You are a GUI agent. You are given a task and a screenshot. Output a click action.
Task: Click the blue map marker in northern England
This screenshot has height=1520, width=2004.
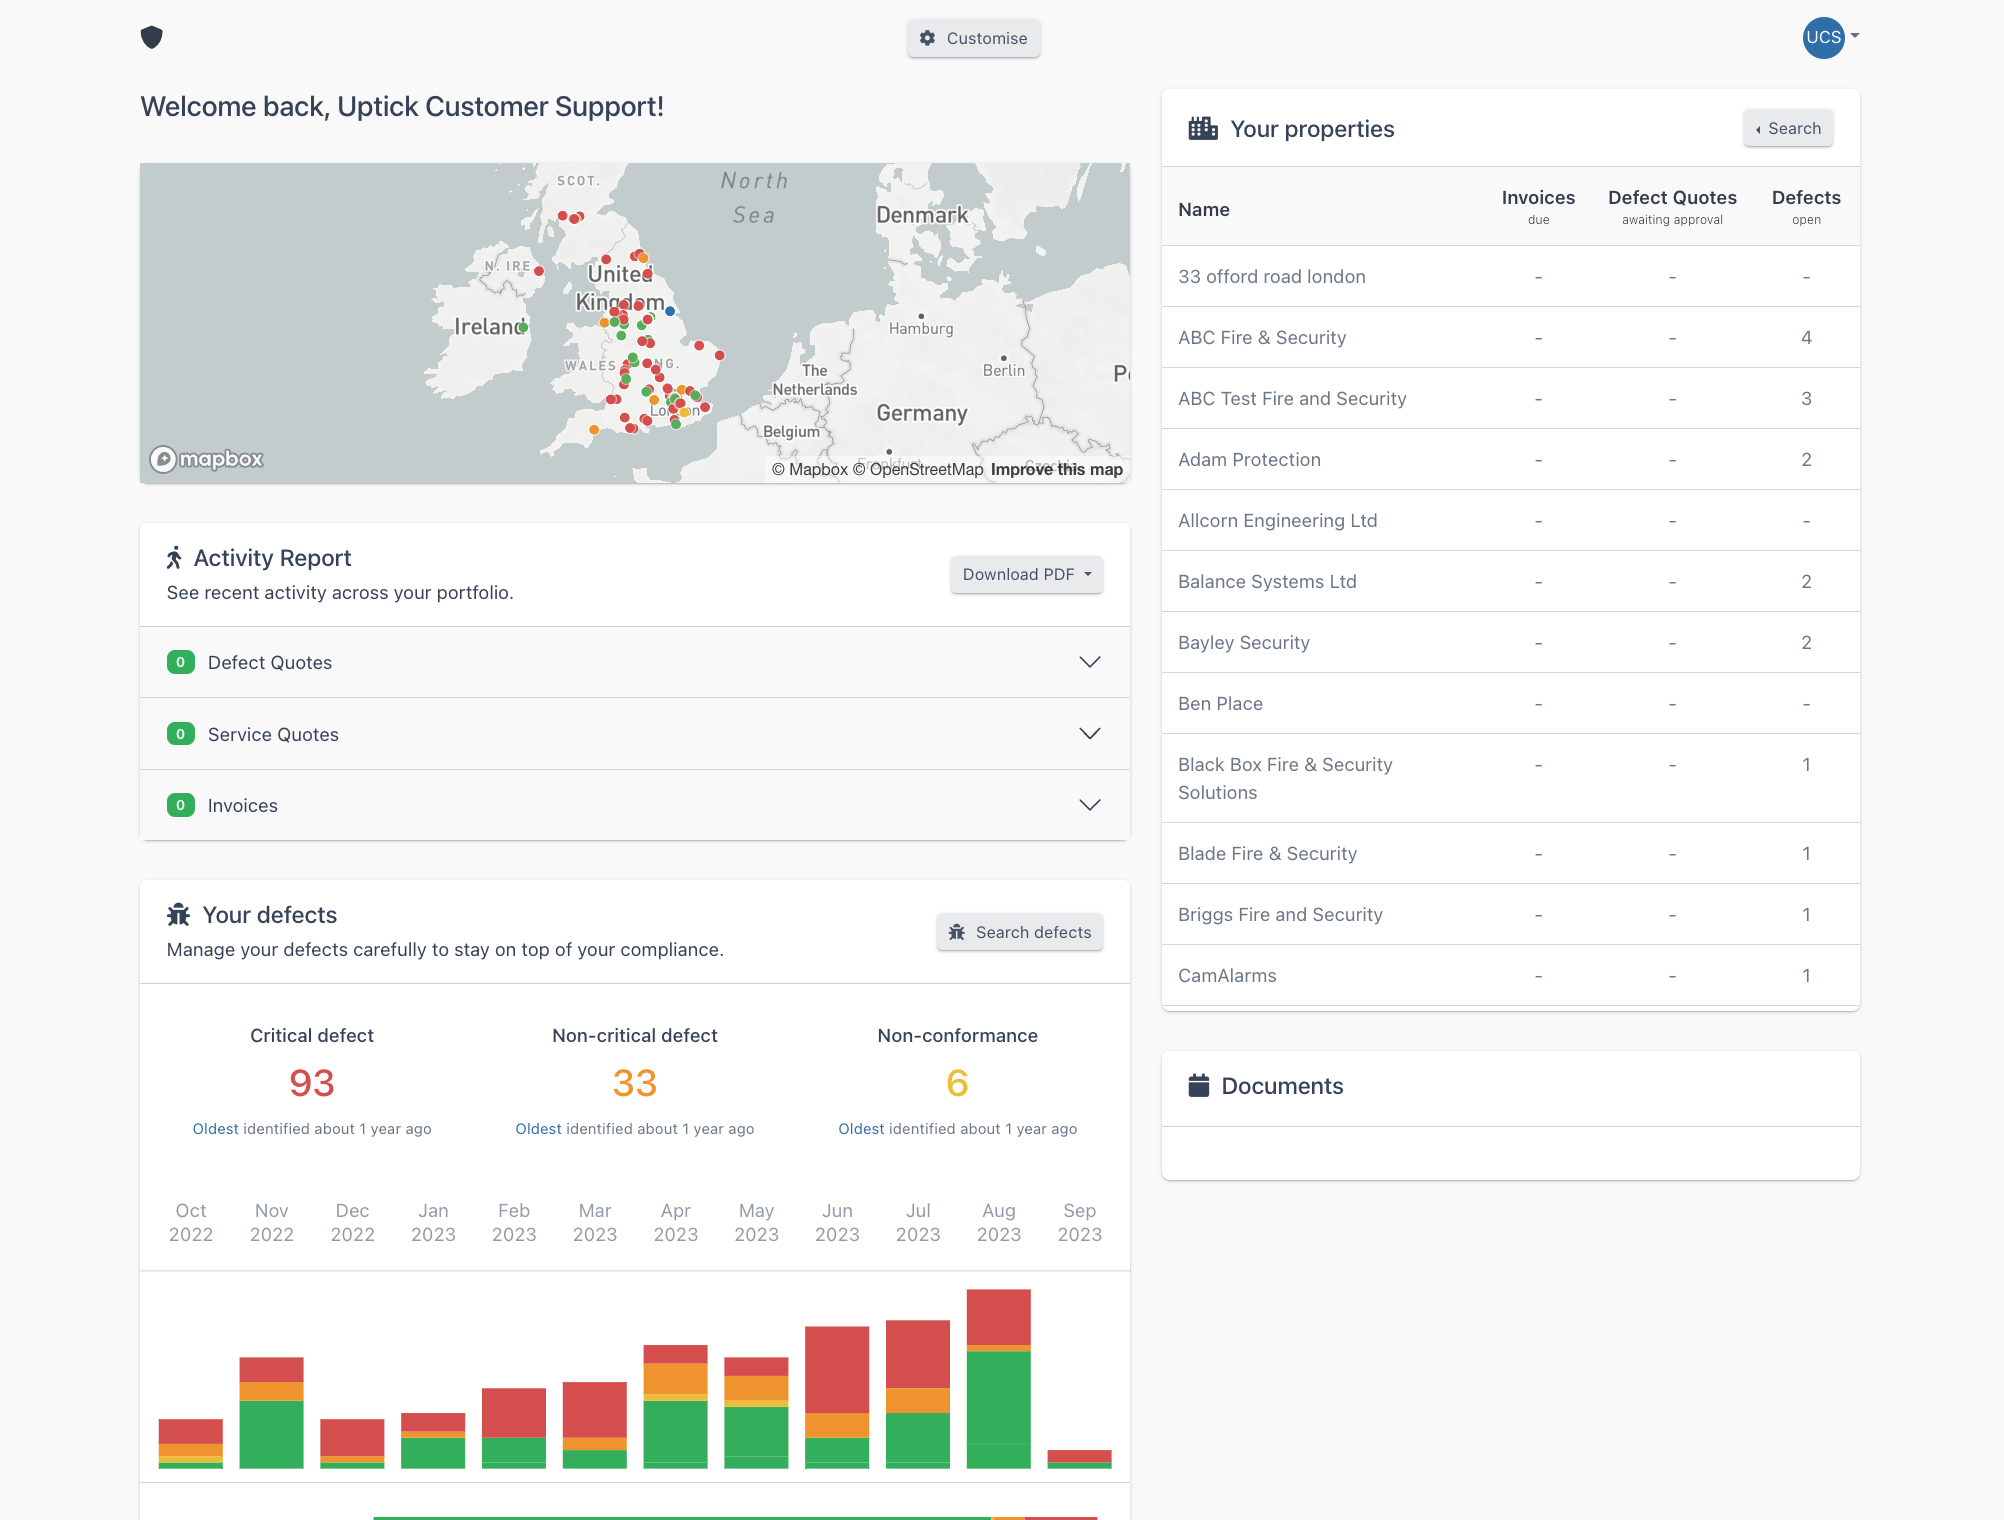(670, 311)
